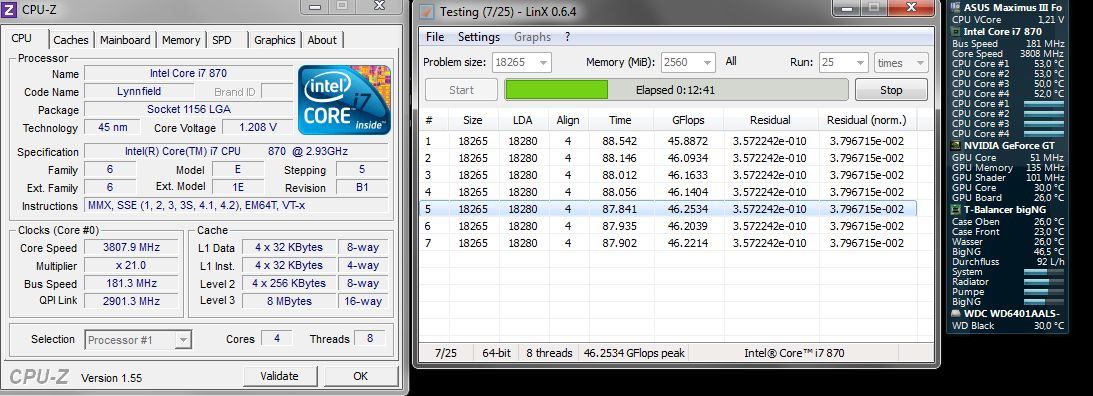Click the WDC WD6401AALS drive gadget icon

point(956,314)
